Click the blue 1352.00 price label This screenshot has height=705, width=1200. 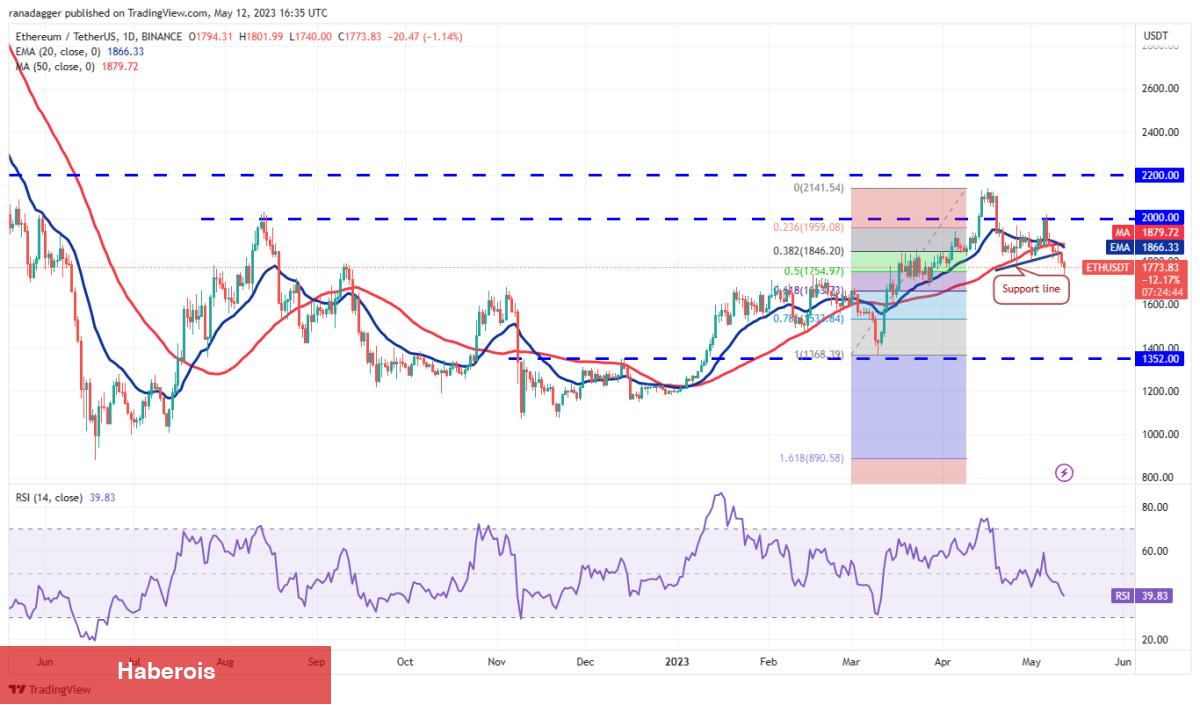[1161, 359]
